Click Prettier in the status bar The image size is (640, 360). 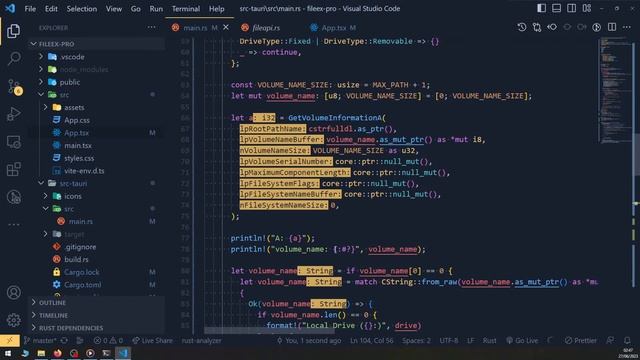(581, 340)
